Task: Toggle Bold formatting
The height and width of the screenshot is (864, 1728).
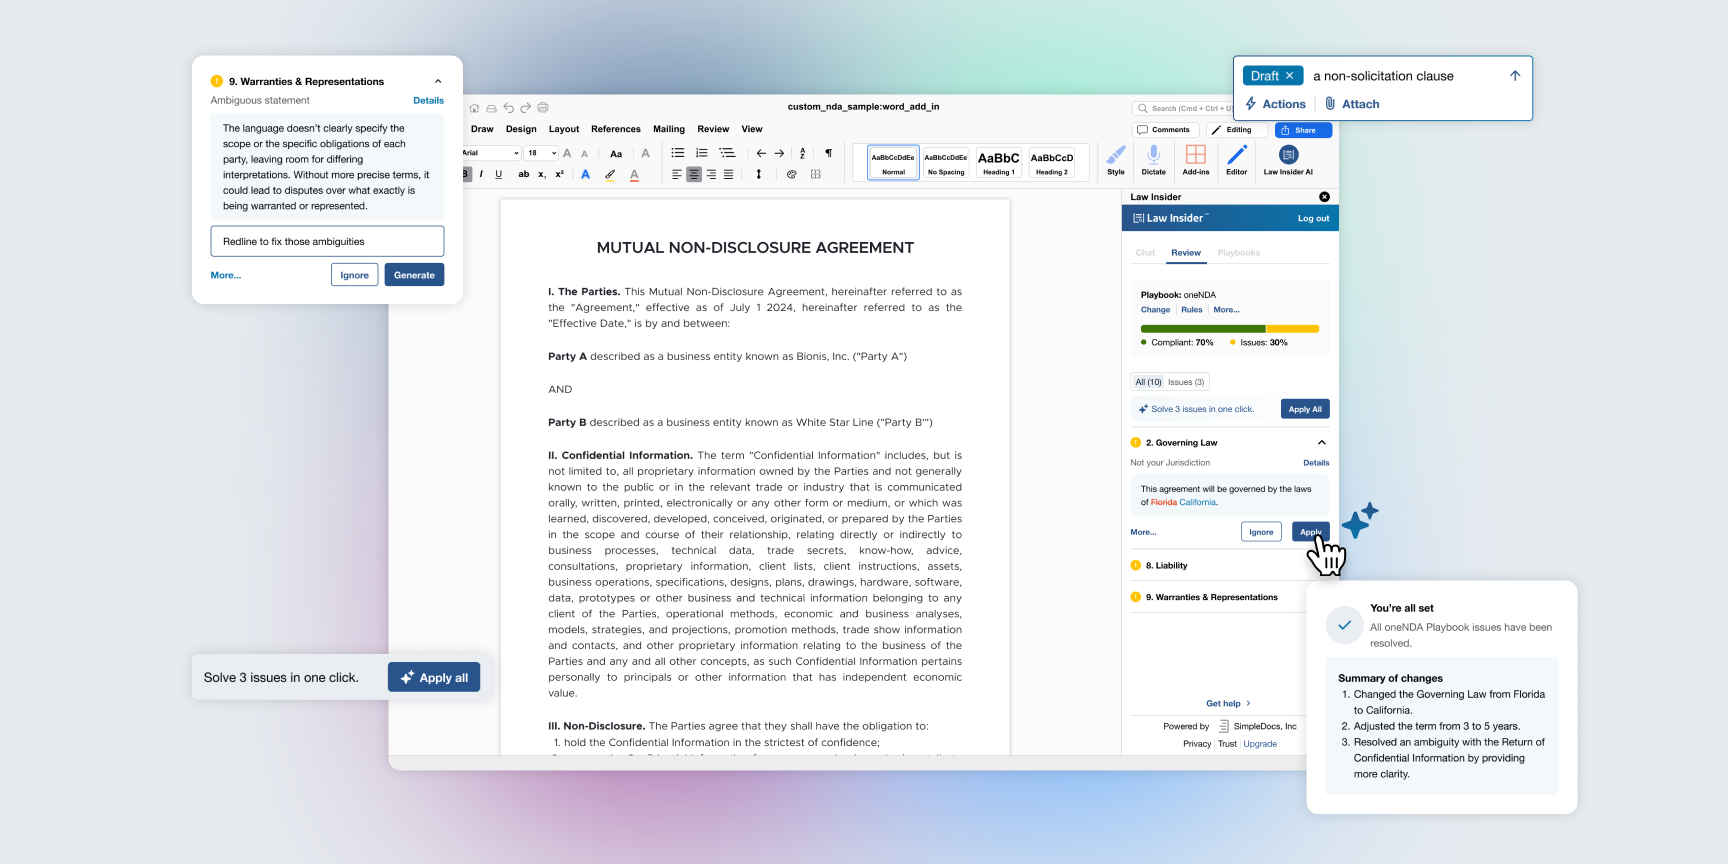Action: pos(465,174)
